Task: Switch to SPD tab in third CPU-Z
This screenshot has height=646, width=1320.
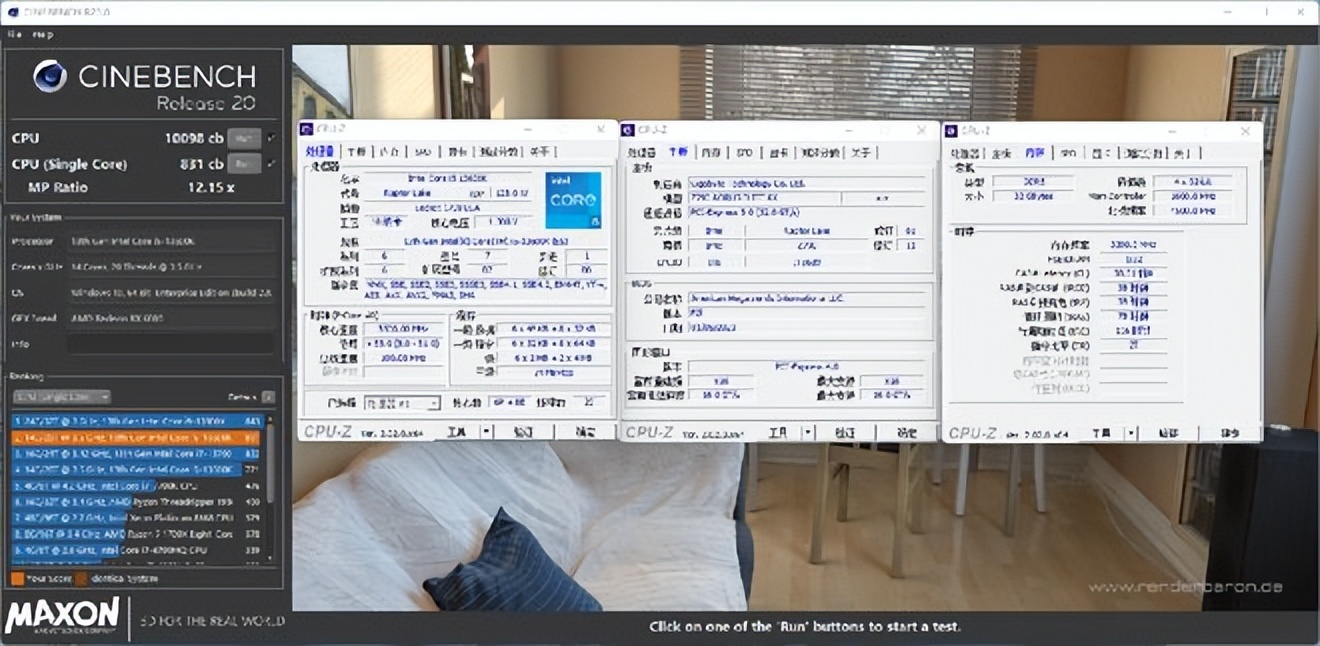Action: tap(1068, 153)
